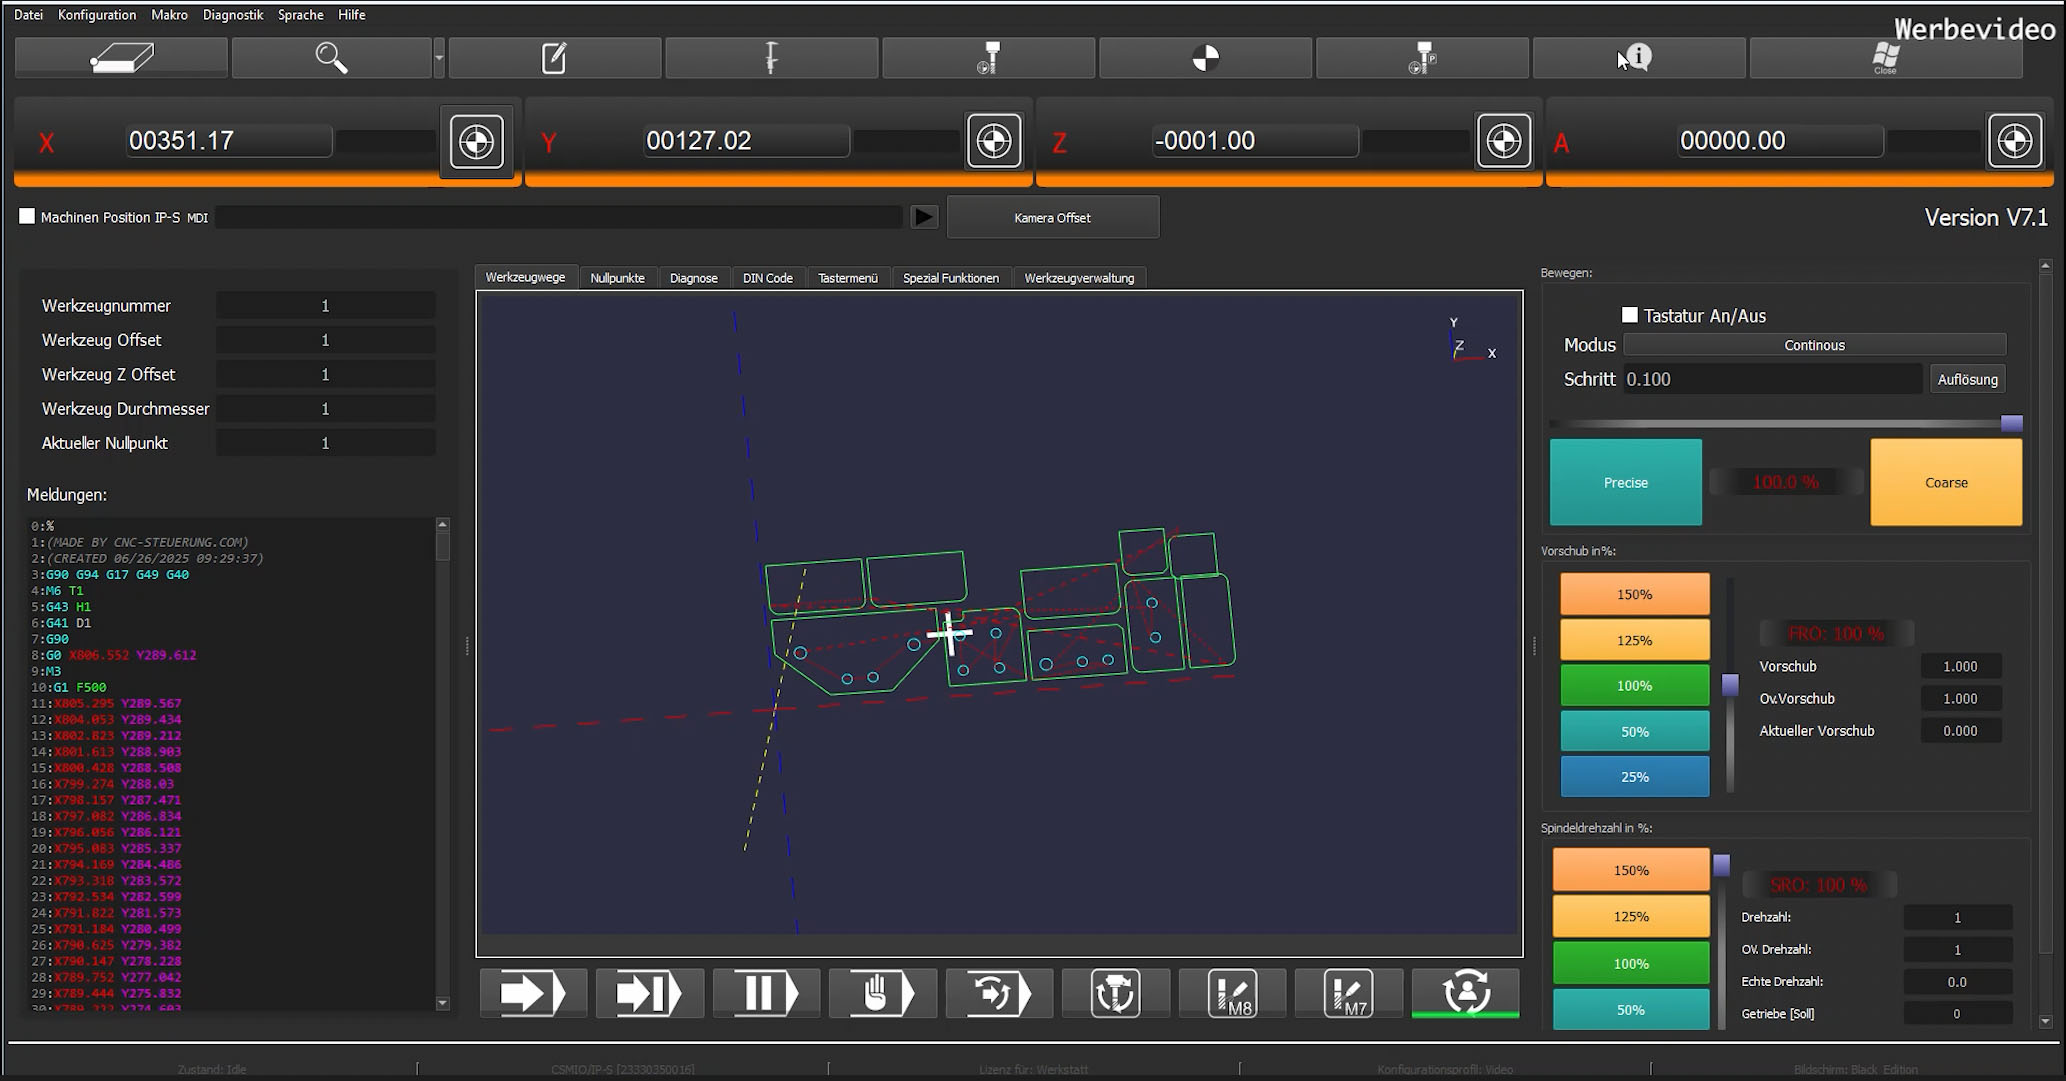Image resolution: width=2066 pixels, height=1081 pixels.
Task: Switch to the DIN Code tab
Action: [x=767, y=277]
